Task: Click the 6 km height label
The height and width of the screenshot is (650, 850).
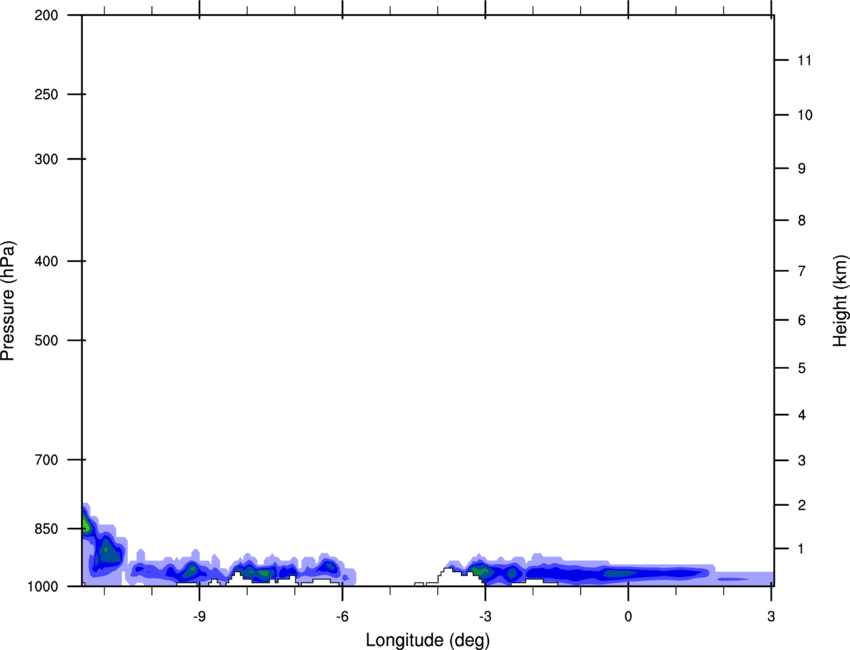Action: [802, 320]
